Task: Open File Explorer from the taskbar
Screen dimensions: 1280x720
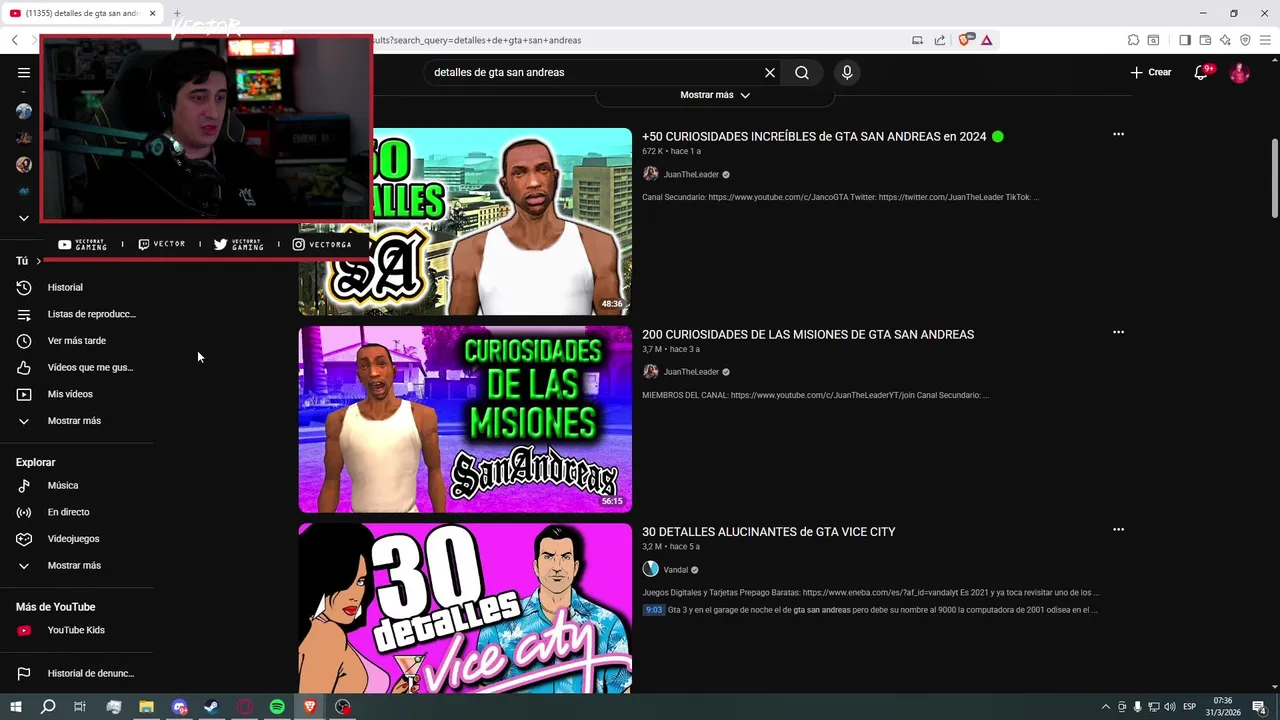Action: pos(146,707)
